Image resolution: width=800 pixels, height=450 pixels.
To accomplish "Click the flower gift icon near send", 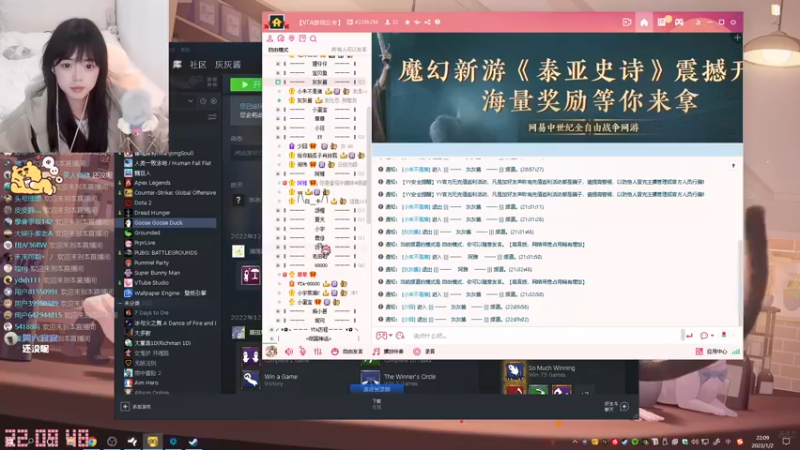I will pos(723,335).
